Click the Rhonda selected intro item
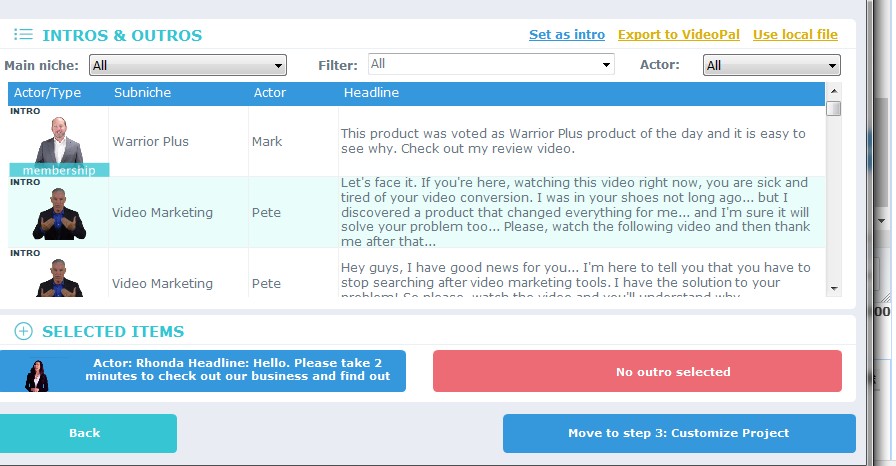Screen dimensions: 896x466 coord(203,370)
